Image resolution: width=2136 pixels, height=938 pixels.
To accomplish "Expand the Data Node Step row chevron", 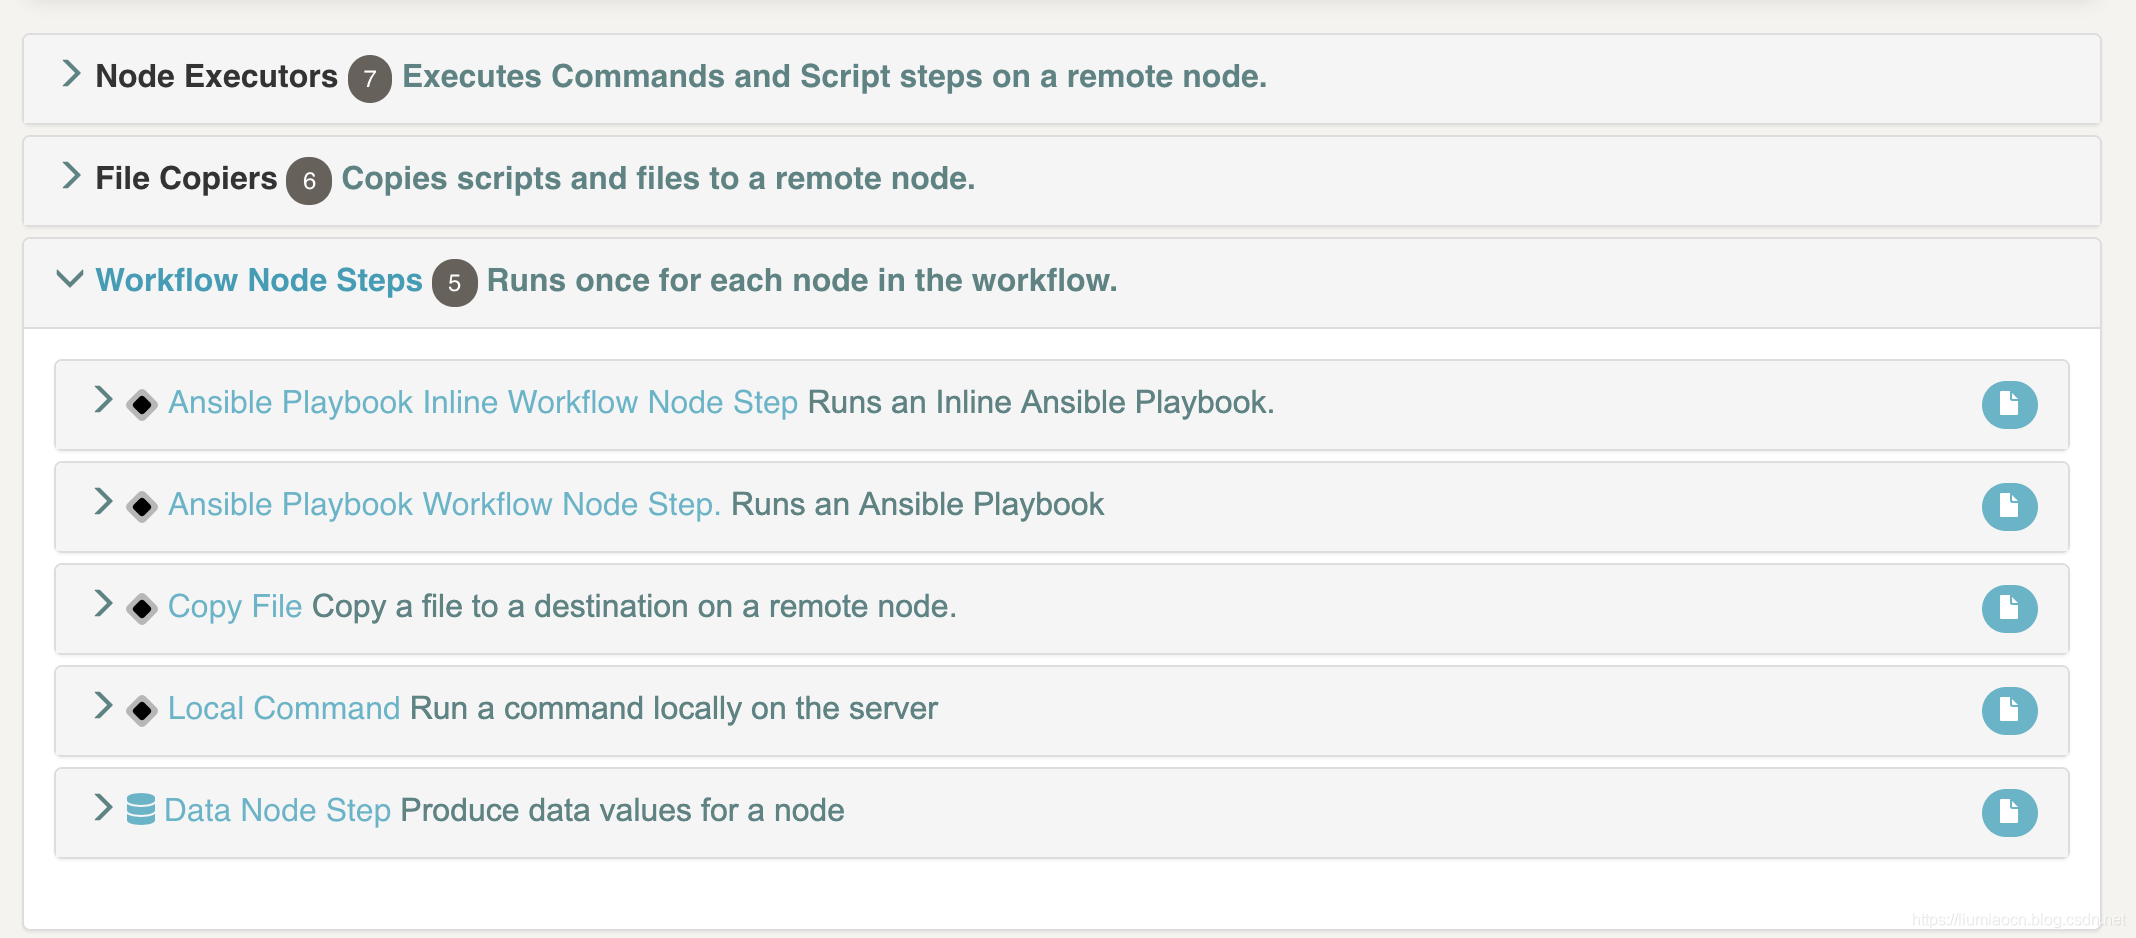I will coord(103,807).
